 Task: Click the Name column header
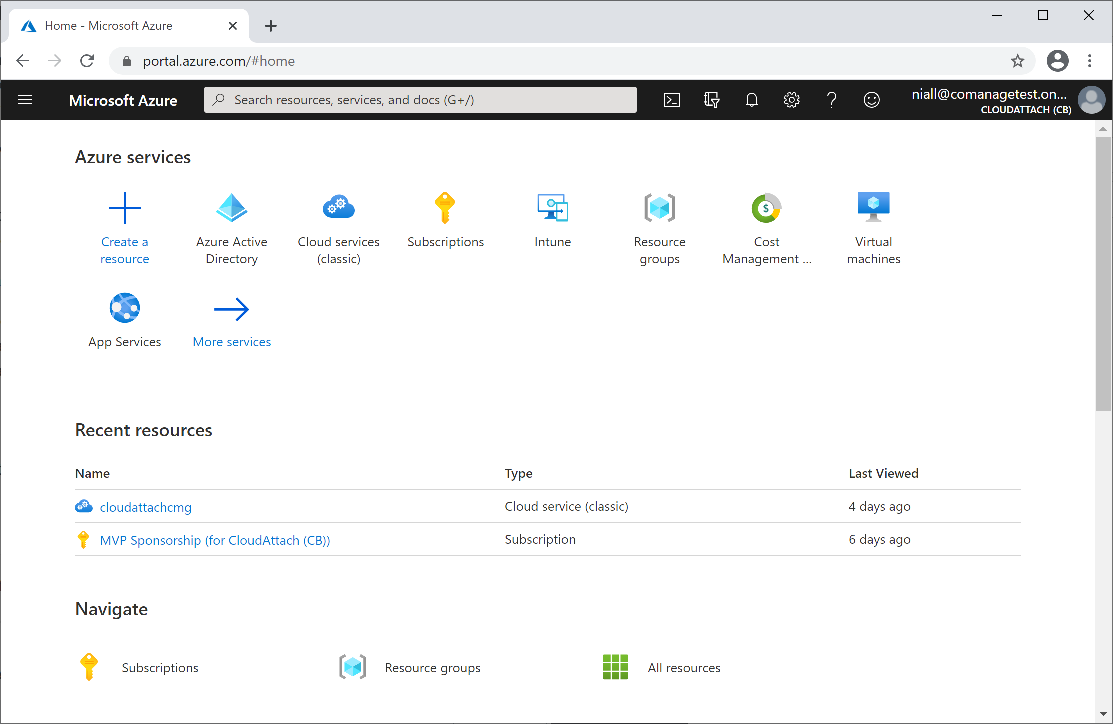[92, 473]
